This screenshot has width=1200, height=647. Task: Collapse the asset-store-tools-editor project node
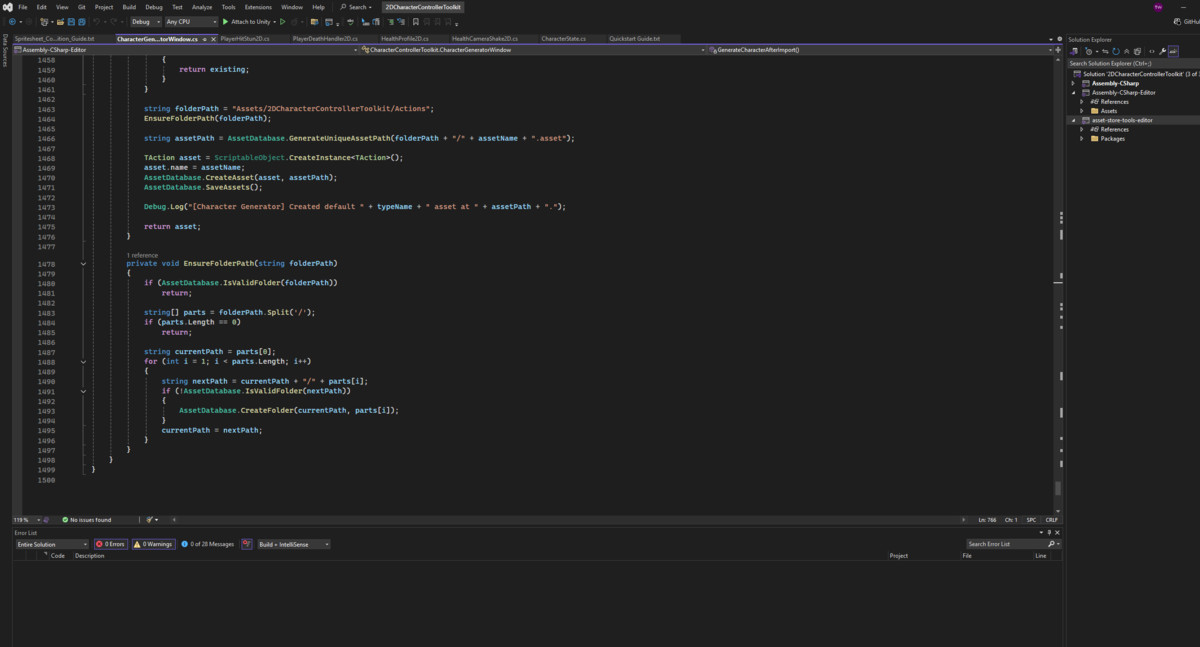1073,120
